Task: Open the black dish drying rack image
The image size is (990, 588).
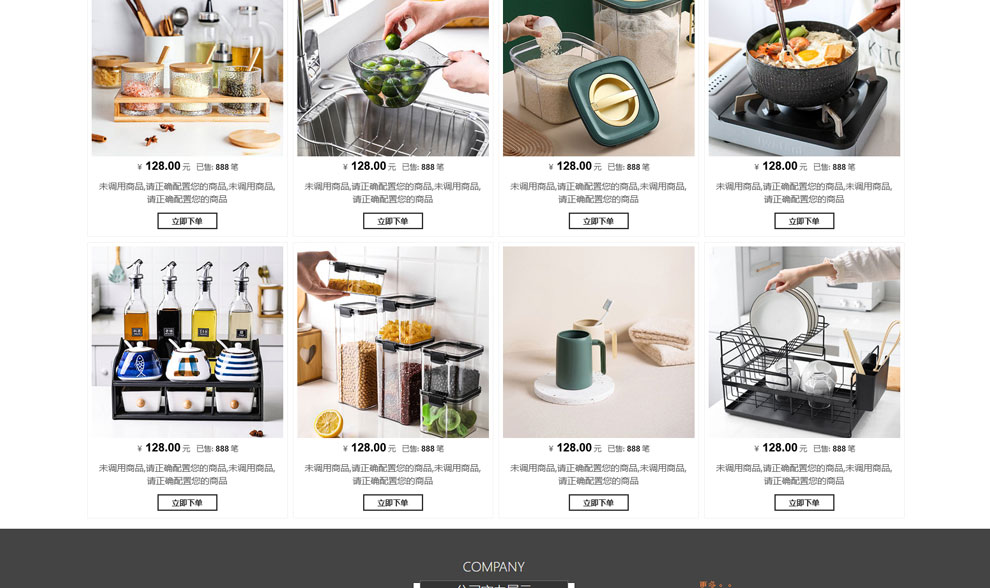Action: 804,342
